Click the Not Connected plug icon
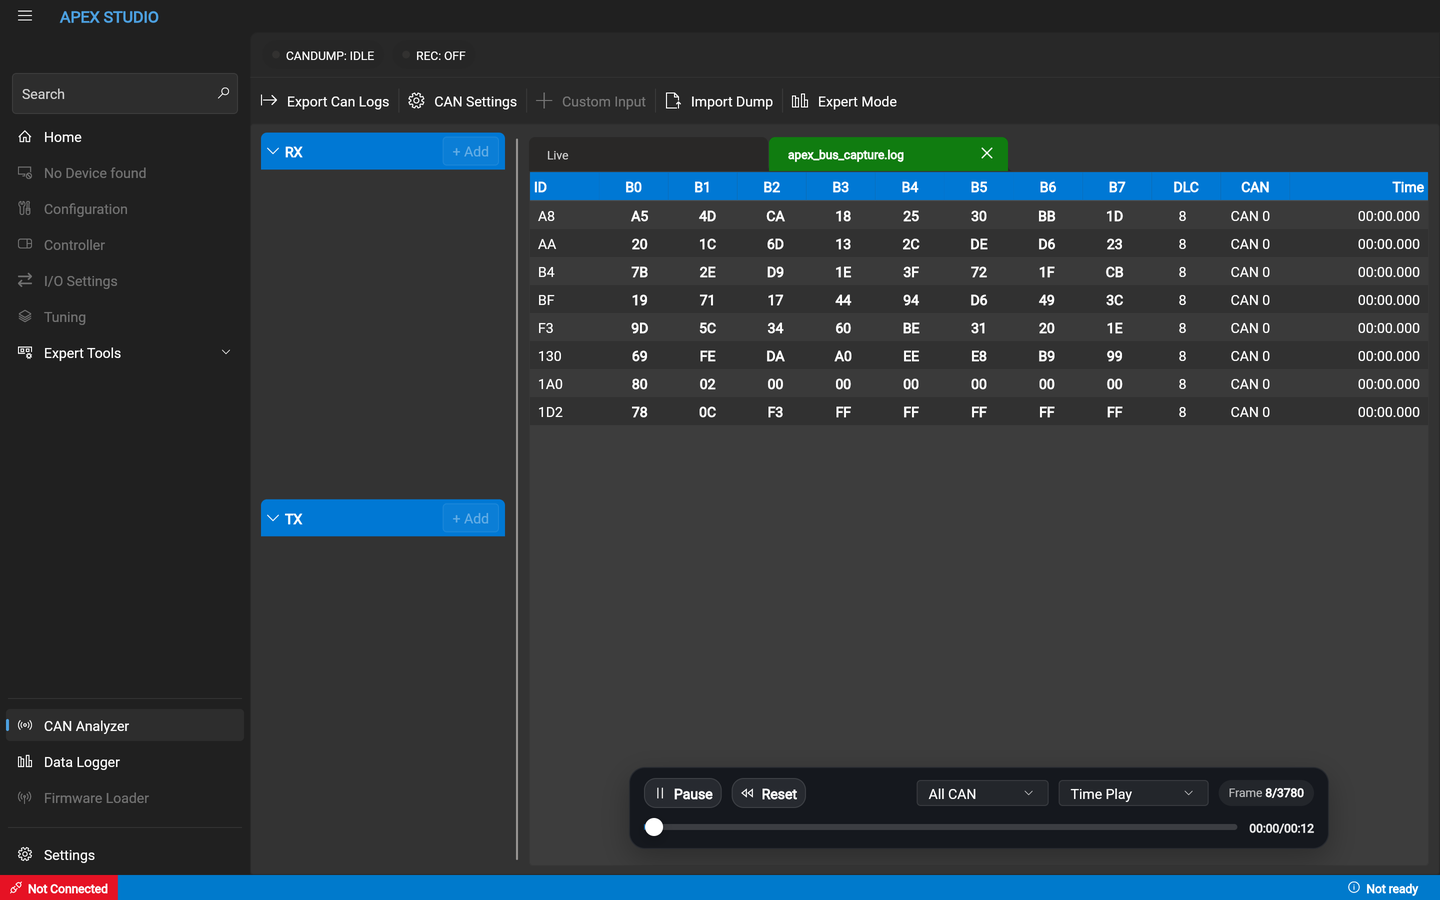This screenshot has height=900, width=1440. tap(16, 888)
